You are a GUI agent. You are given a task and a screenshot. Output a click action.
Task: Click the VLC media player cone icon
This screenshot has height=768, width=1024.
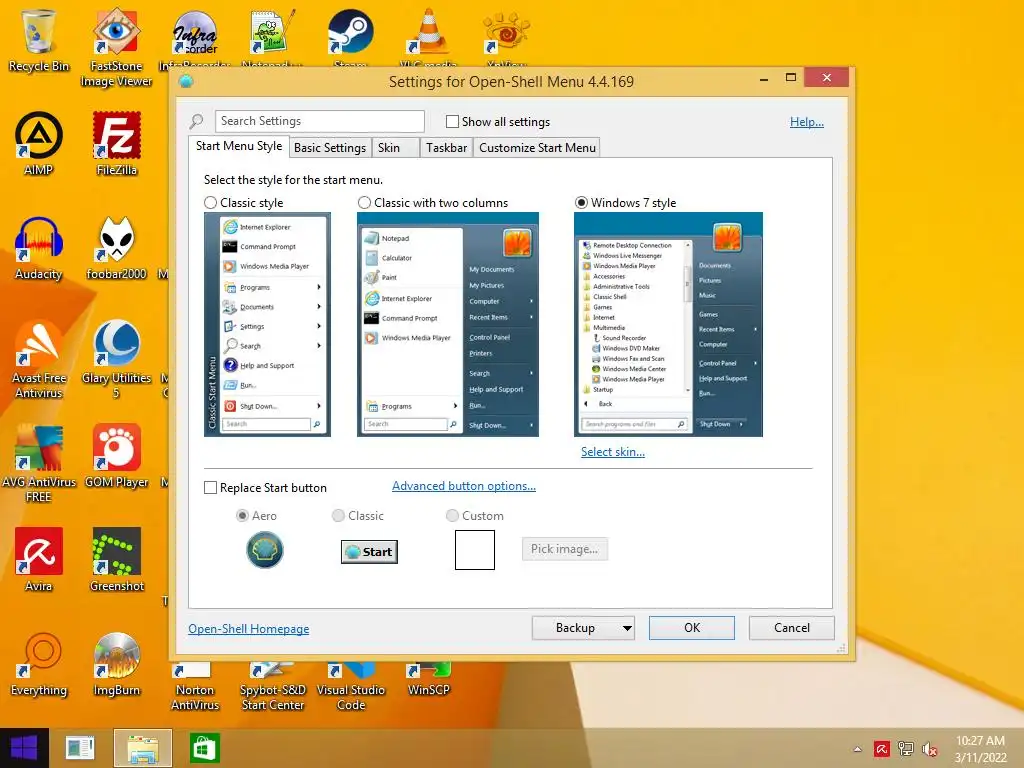428,33
